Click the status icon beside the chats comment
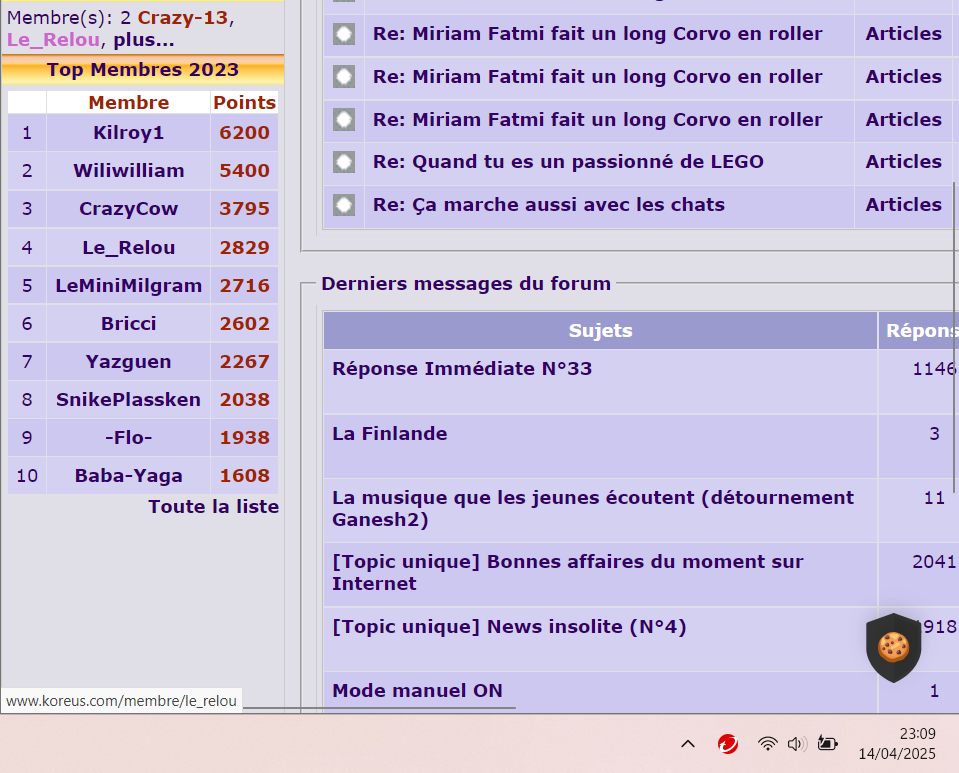This screenshot has height=773, width=959. pyautogui.click(x=344, y=205)
